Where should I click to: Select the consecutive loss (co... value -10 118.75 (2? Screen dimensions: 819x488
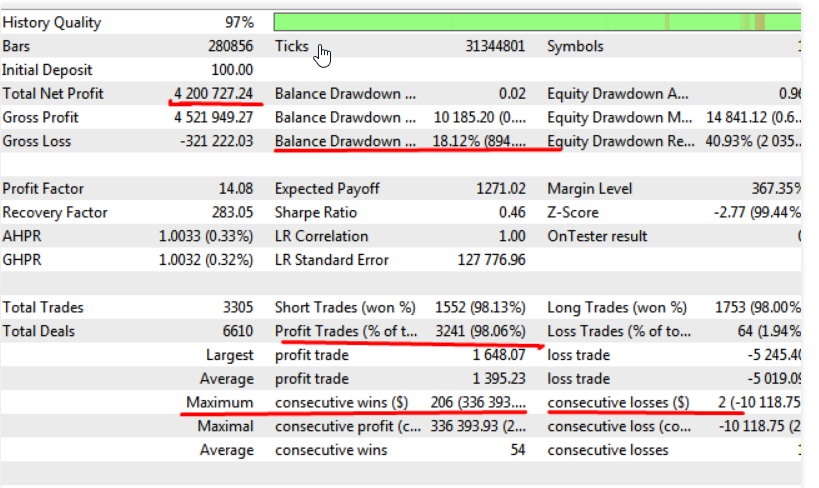[x=759, y=426]
